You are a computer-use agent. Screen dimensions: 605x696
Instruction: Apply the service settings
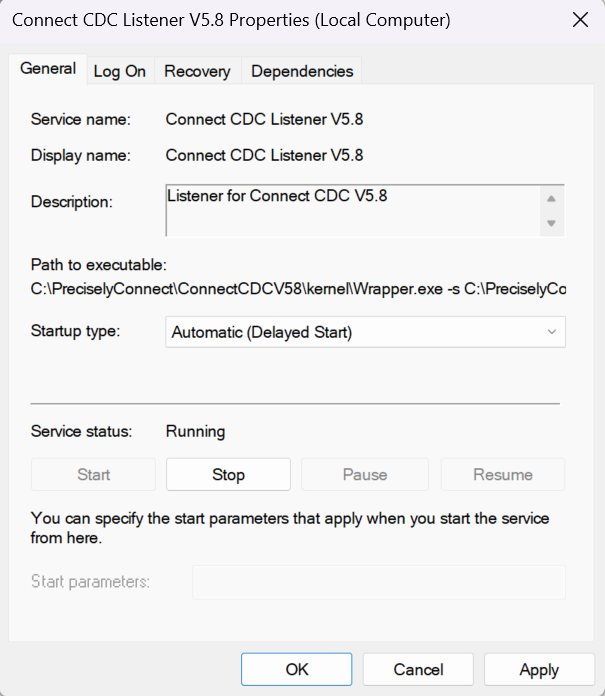[539, 669]
